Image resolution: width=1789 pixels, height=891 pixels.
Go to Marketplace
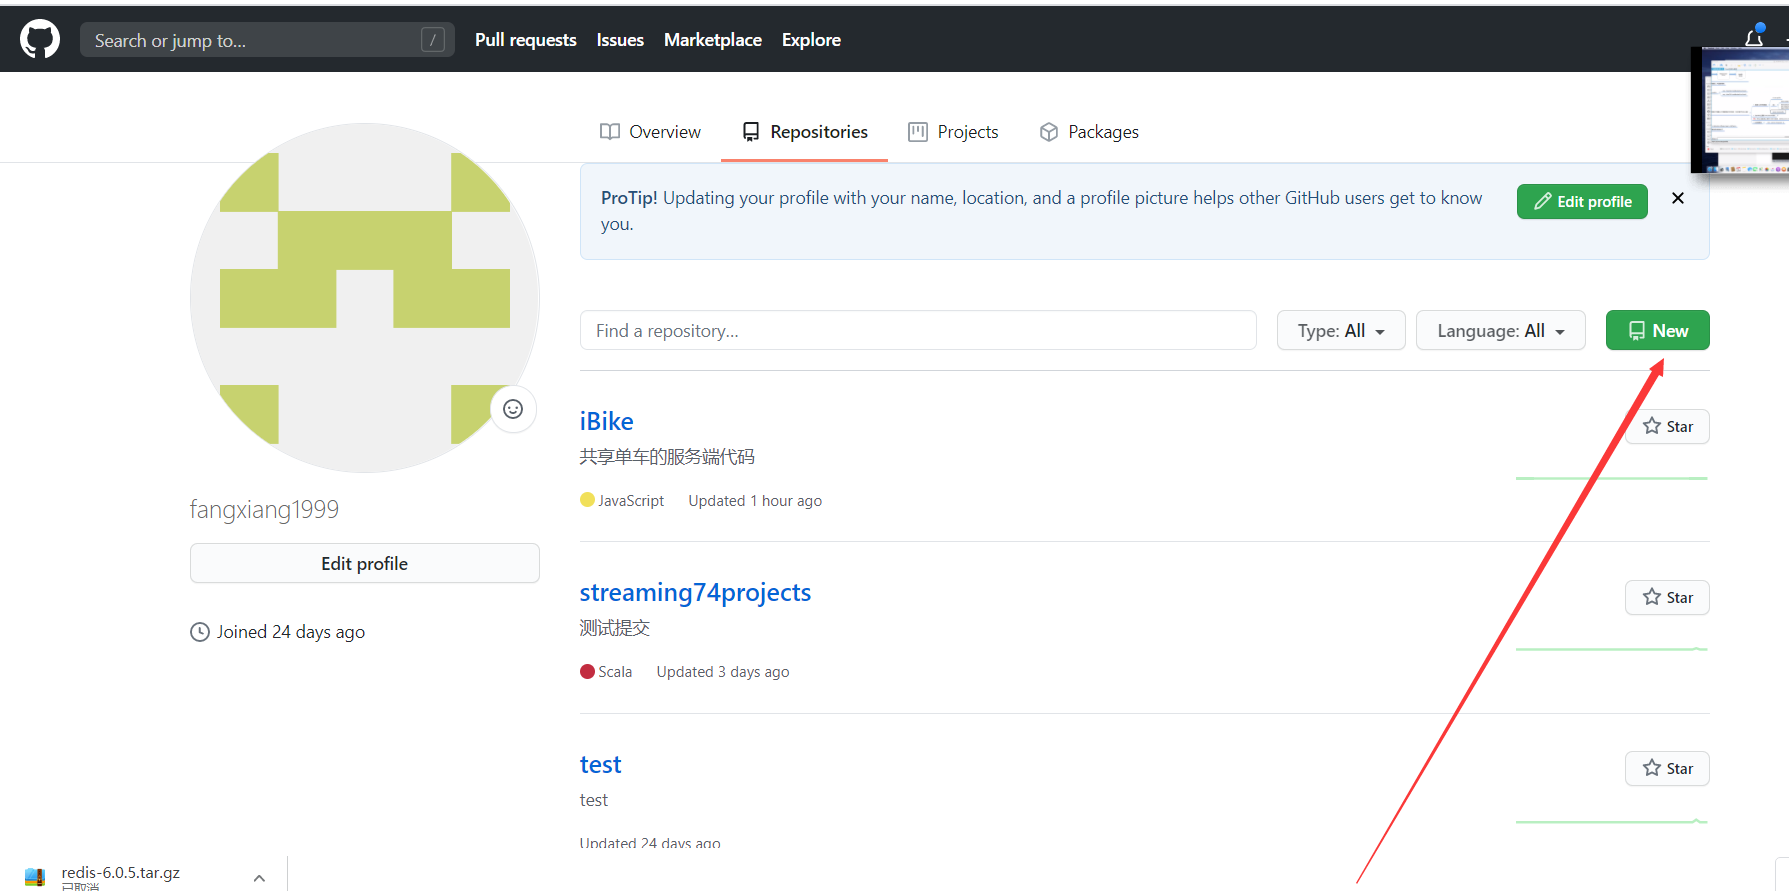coord(713,40)
